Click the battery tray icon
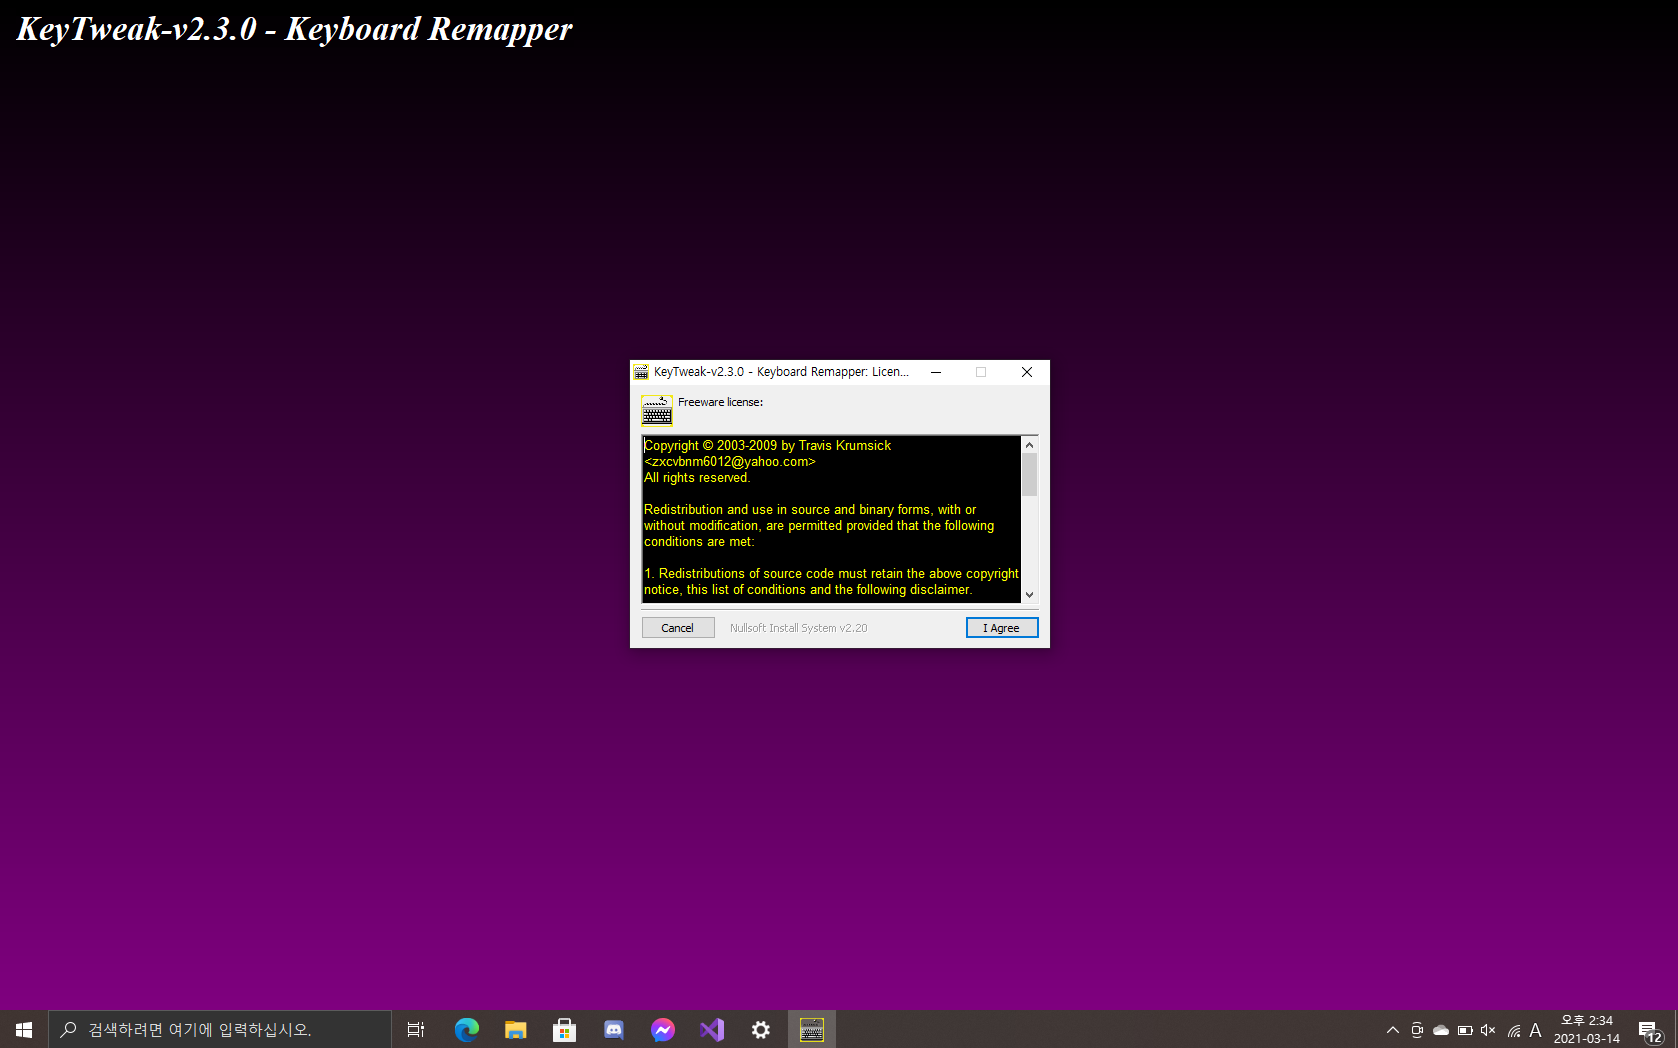1678x1048 pixels. click(x=1465, y=1030)
